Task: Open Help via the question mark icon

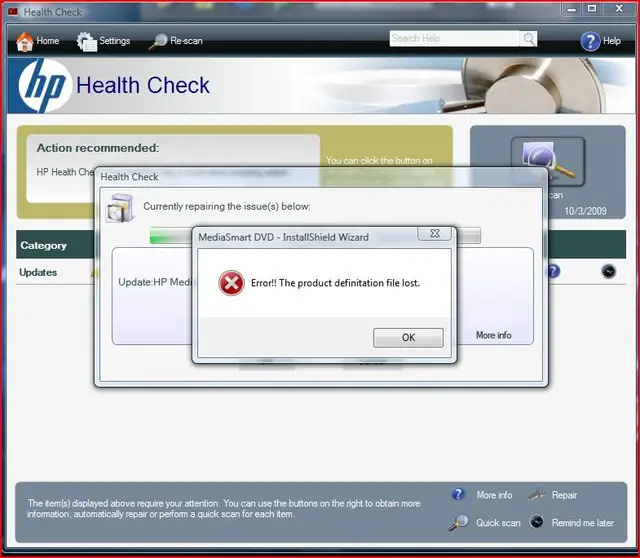Action: tap(590, 41)
